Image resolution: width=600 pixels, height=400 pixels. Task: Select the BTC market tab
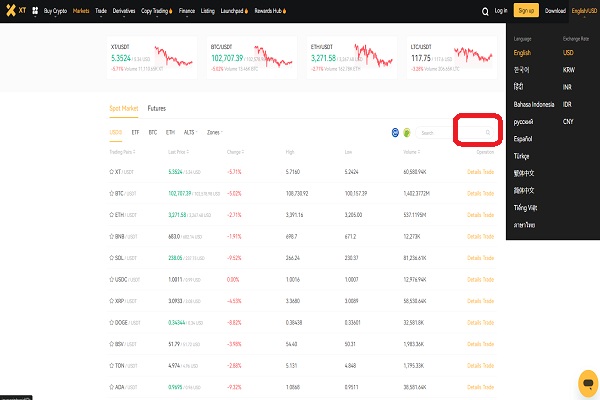(153, 132)
